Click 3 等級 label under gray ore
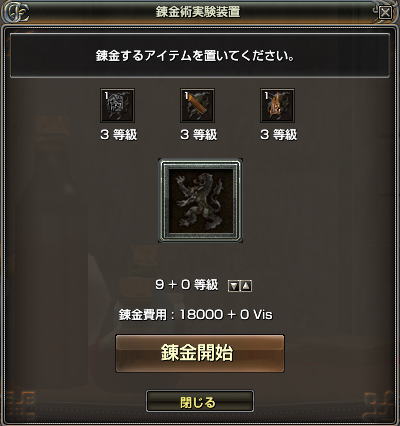This screenshot has width=400, height=426. click(x=119, y=135)
